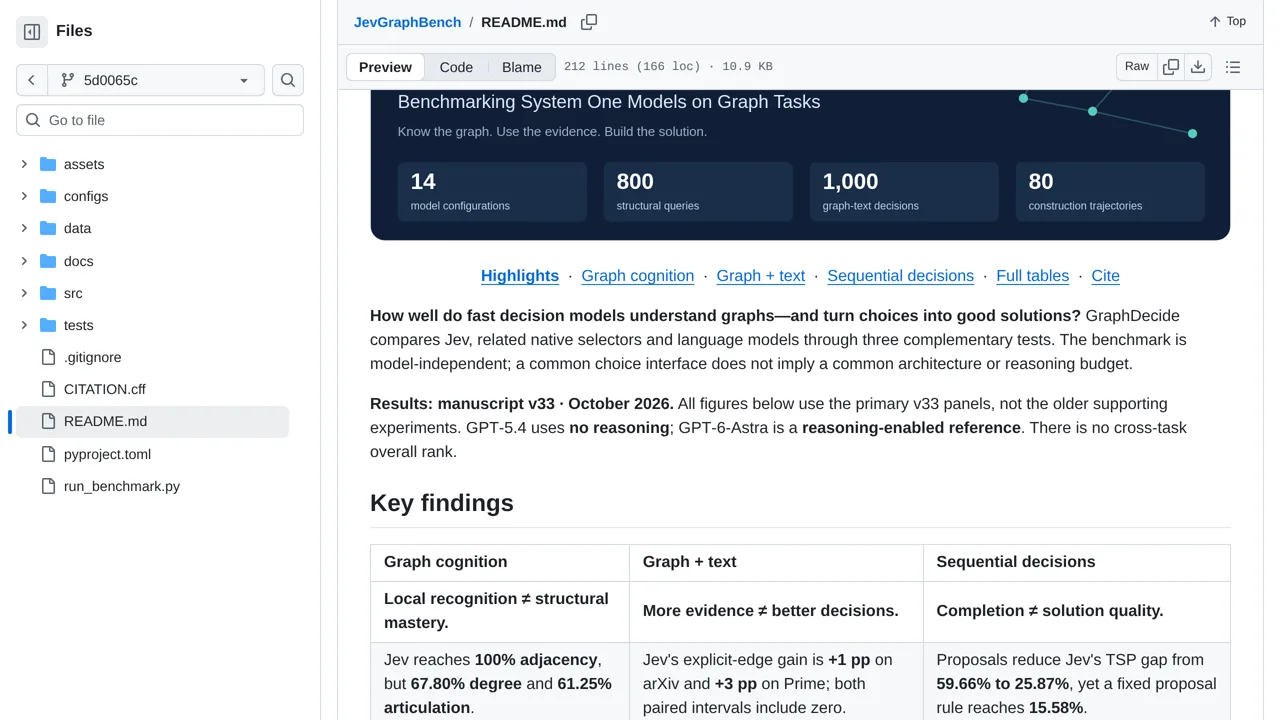Click the pyproject.toml file icon
Image resolution: width=1280 pixels, height=720 pixels.
tap(48, 455)
